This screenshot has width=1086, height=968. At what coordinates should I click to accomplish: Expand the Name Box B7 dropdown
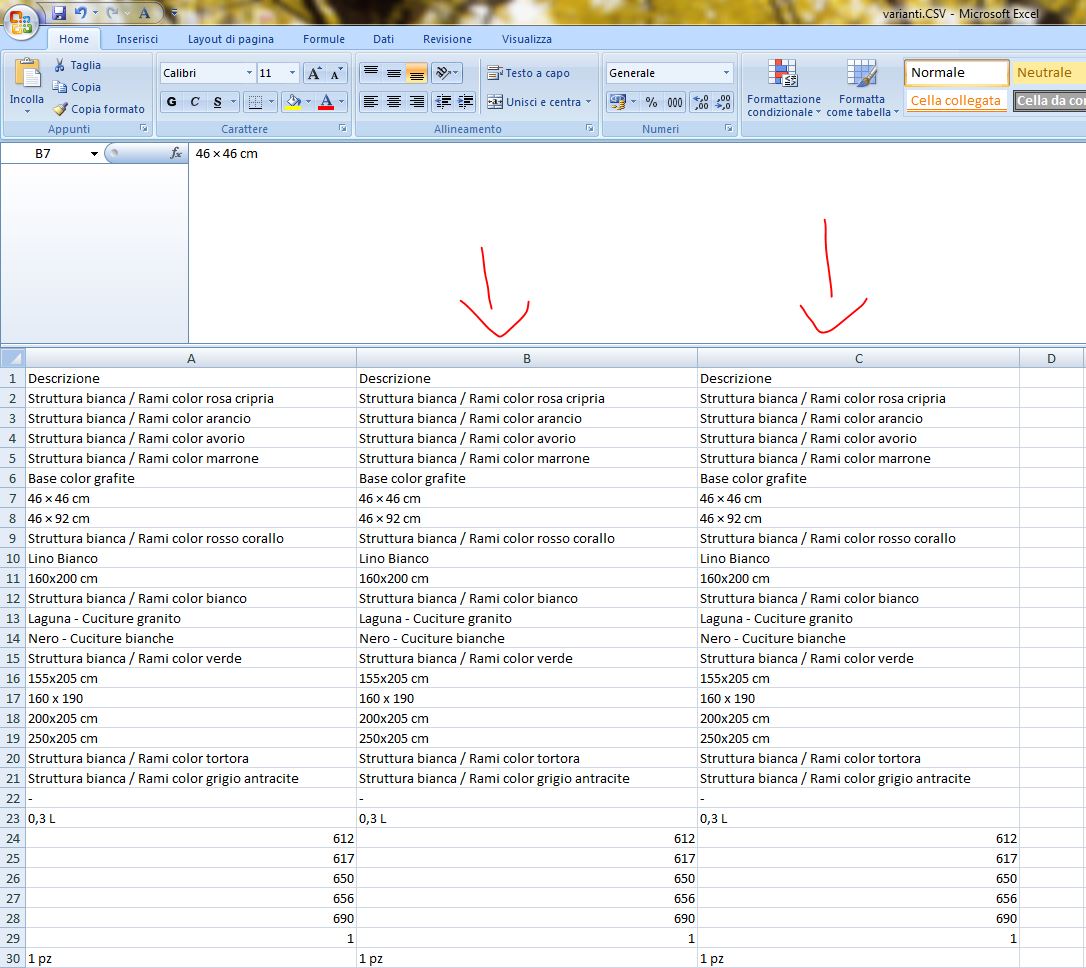pos(94,154)
